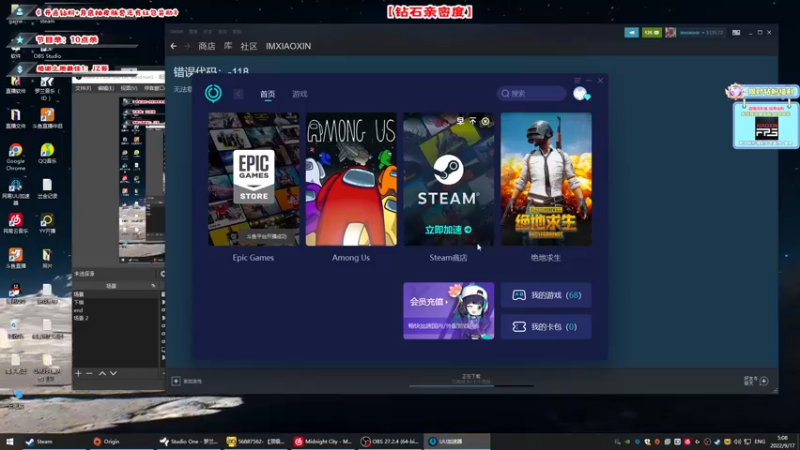Move scene up in OBS
The width and height of the screenshot is (800, 450).
coord(102,373)
